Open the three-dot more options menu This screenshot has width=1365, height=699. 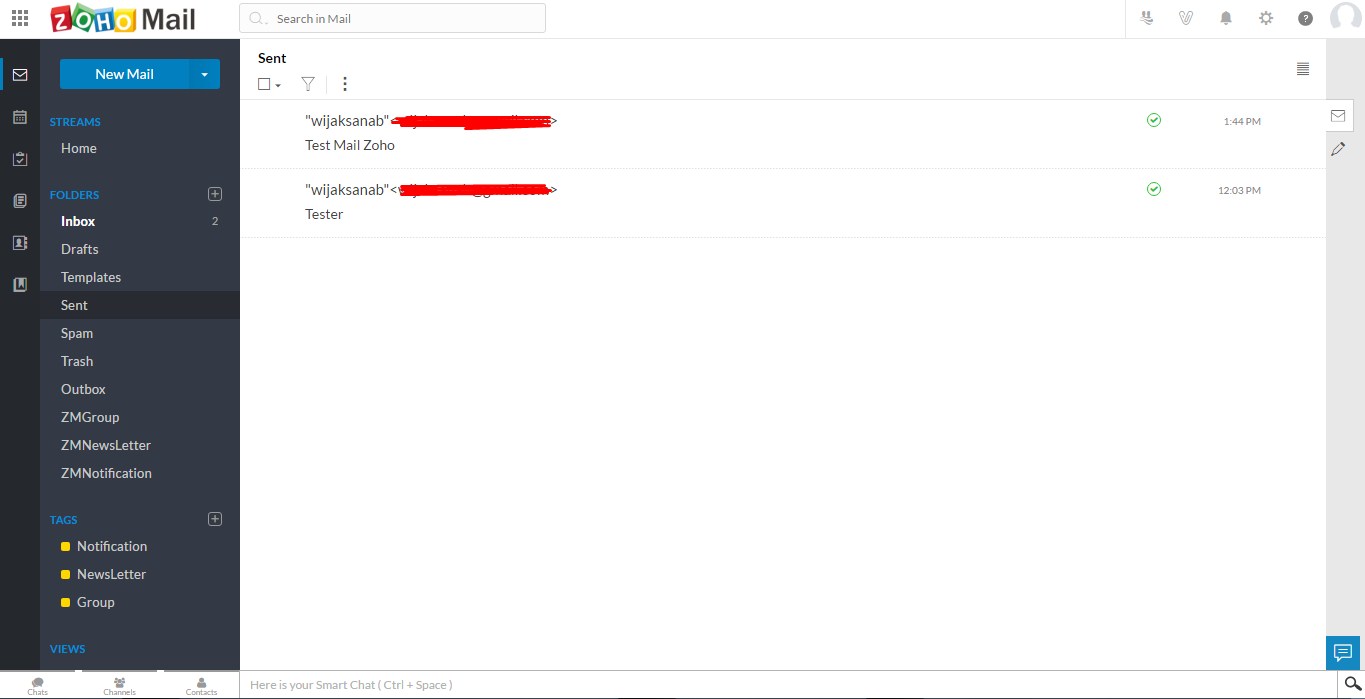coord(345,84)
